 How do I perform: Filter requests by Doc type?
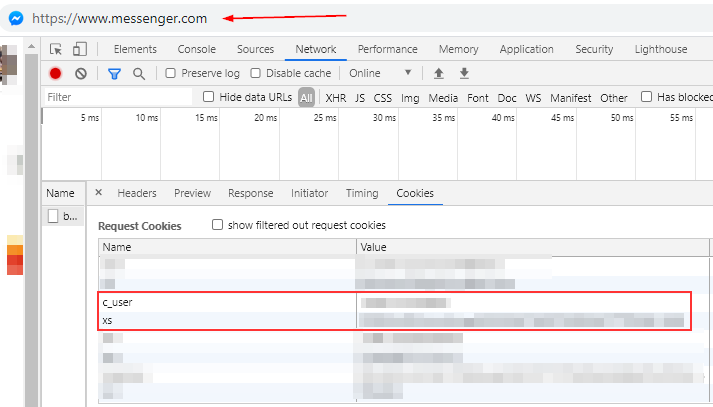[x=507, y=98]
